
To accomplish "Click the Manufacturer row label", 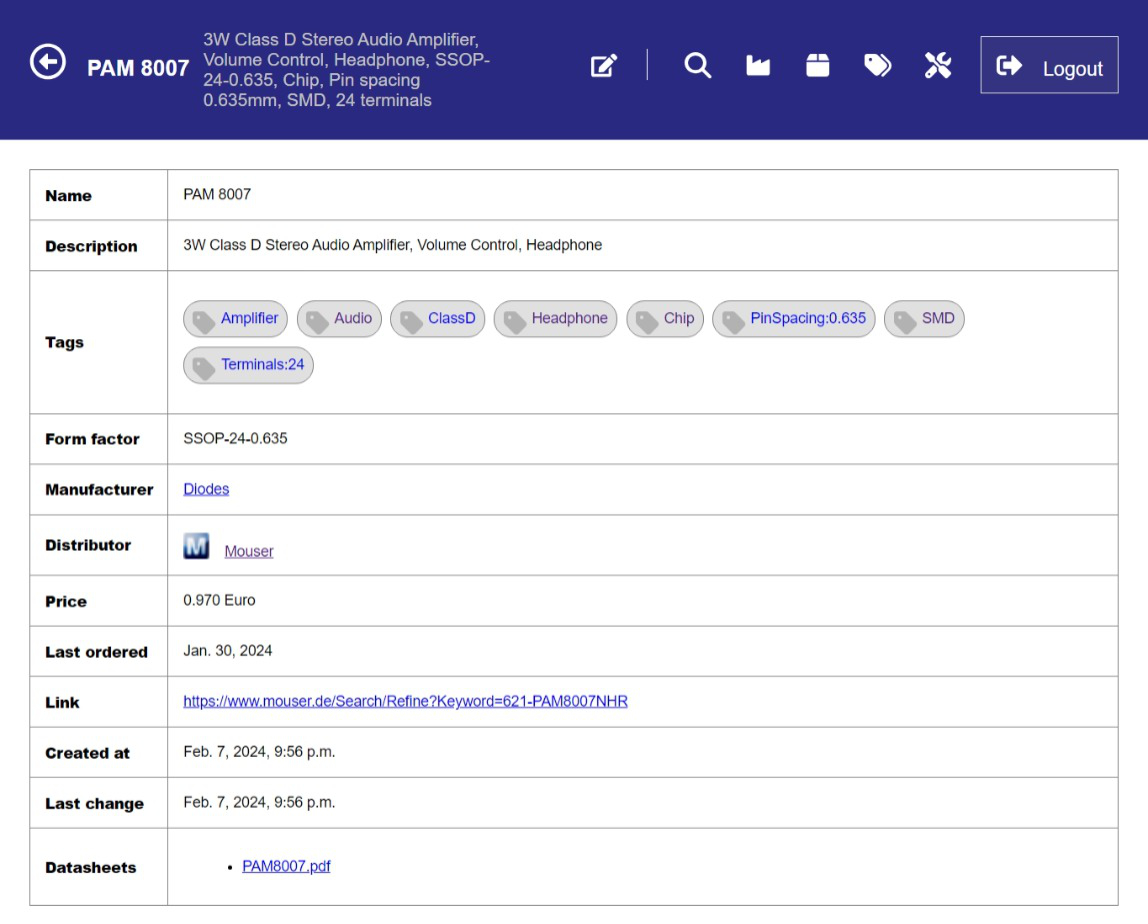I will click(x=99, y=489).
